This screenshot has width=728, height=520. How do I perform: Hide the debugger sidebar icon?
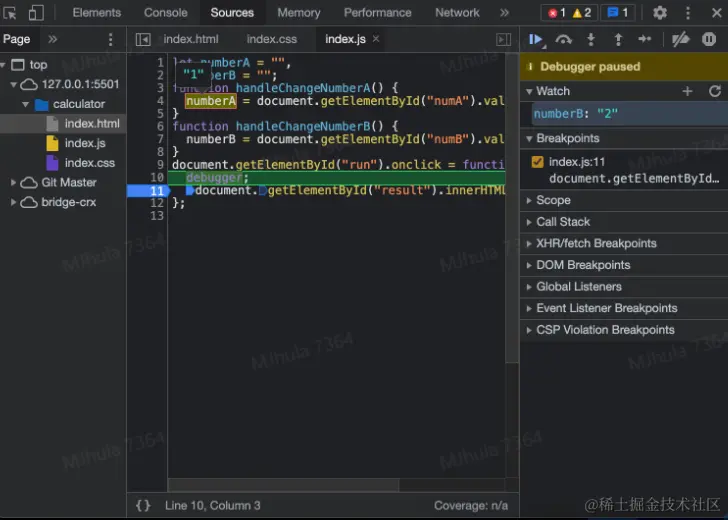point(503,39)
